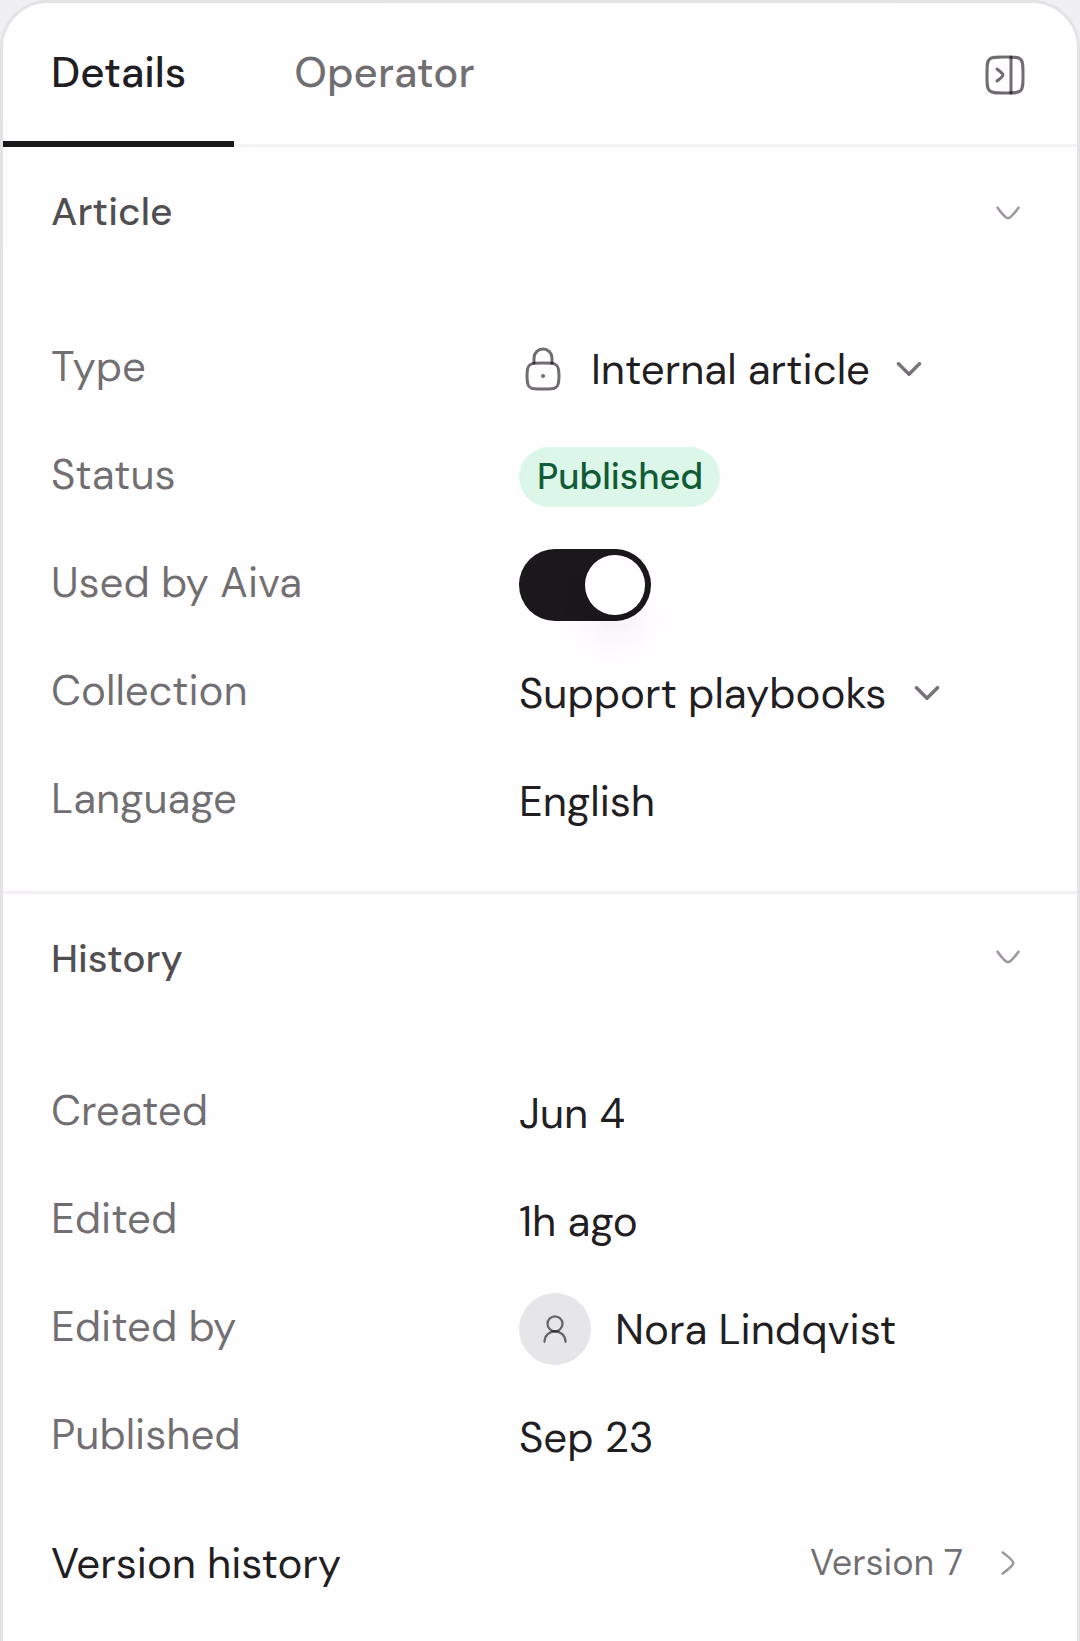Click the Status field label

tap(113, 475)
